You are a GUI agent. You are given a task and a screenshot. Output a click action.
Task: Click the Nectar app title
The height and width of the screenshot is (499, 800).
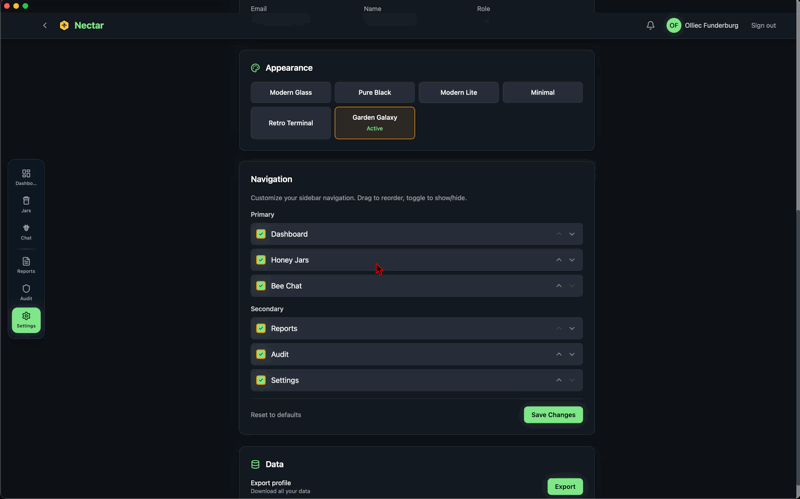[x=89, y=25]
